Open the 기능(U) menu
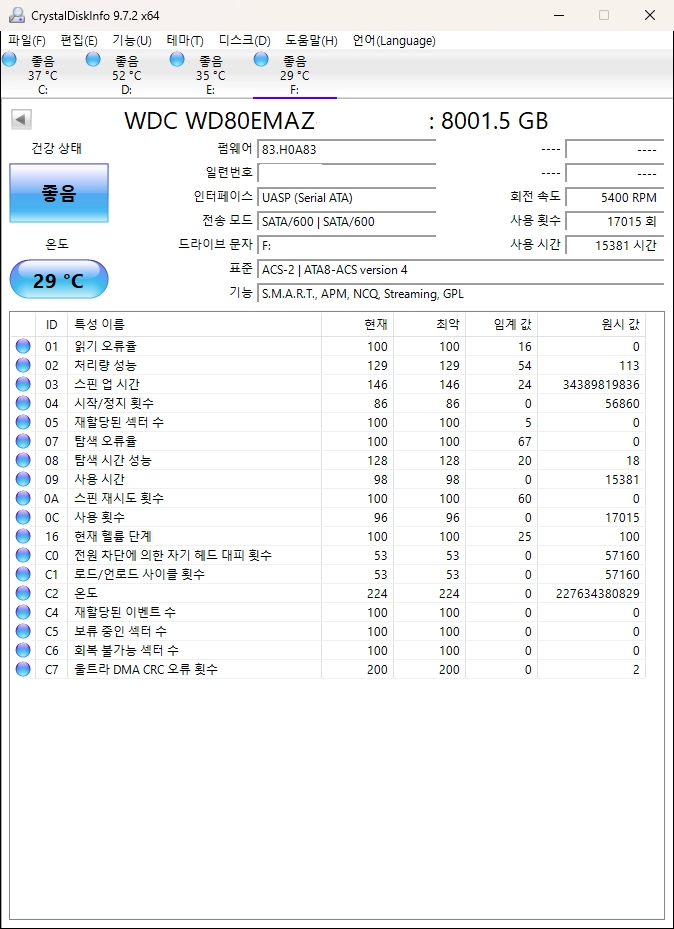 point(131,41)
